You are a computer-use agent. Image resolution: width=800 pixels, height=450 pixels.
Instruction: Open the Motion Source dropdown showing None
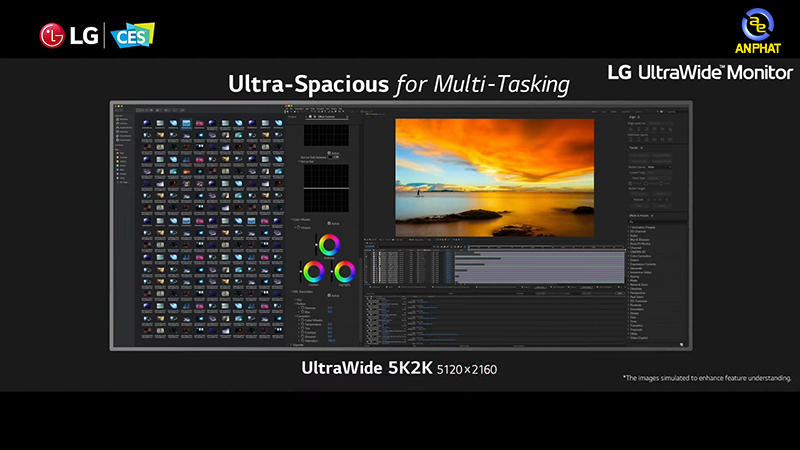(x=659, y=167)
